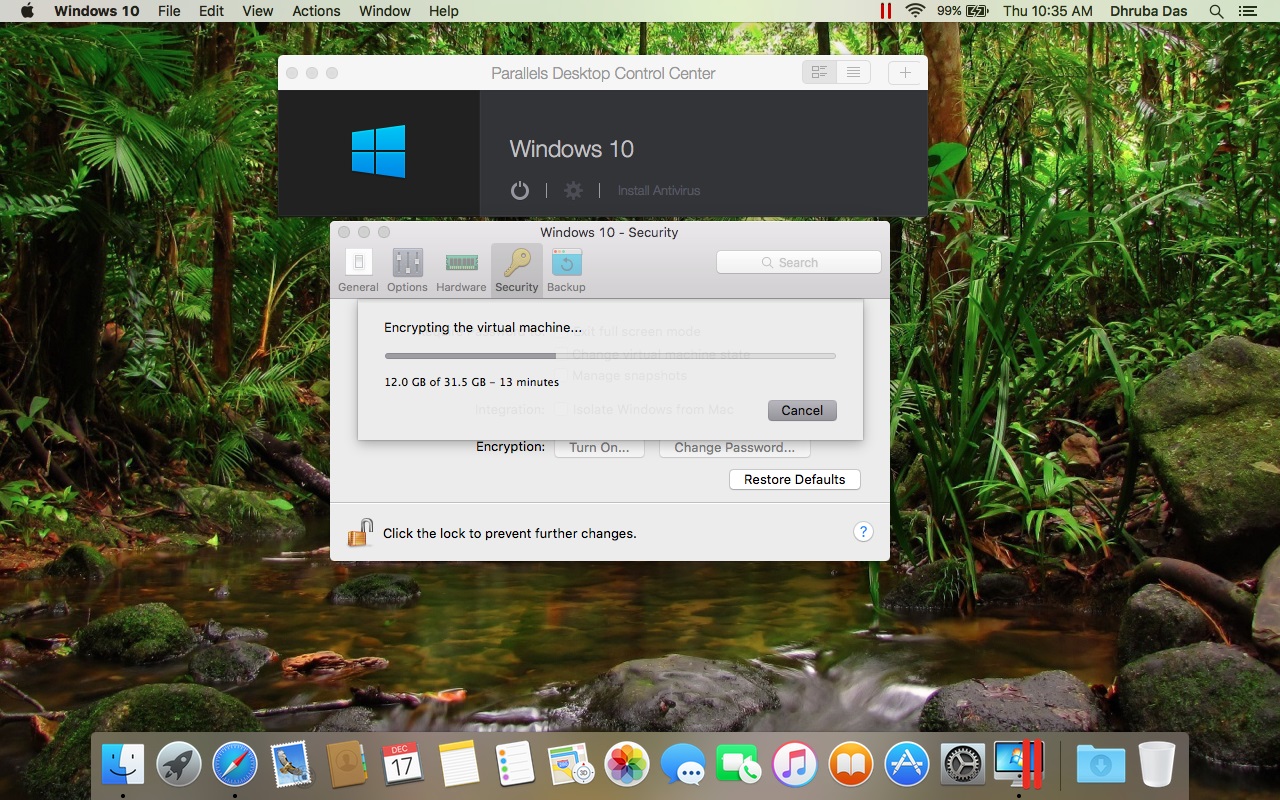Click 'Click the lock to prevent further changes' text
Image resolution: width=1280 pixels, height=800 pixels.
pos(510,533)
